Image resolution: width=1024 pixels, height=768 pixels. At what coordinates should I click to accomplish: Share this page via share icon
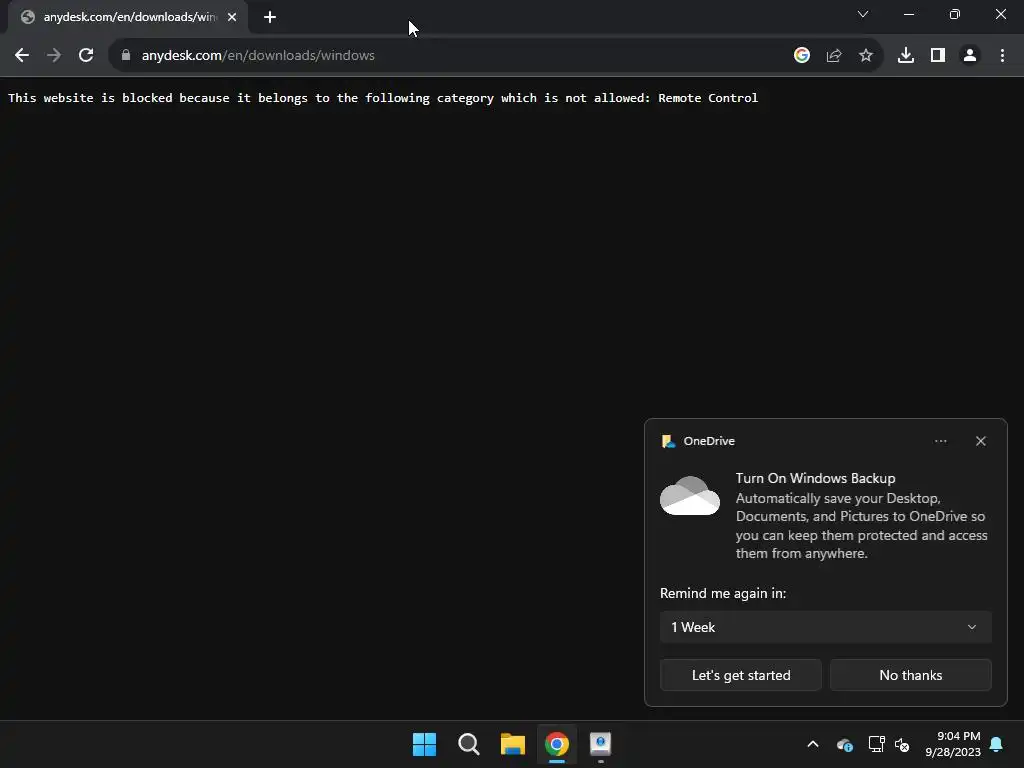(834, 56)
